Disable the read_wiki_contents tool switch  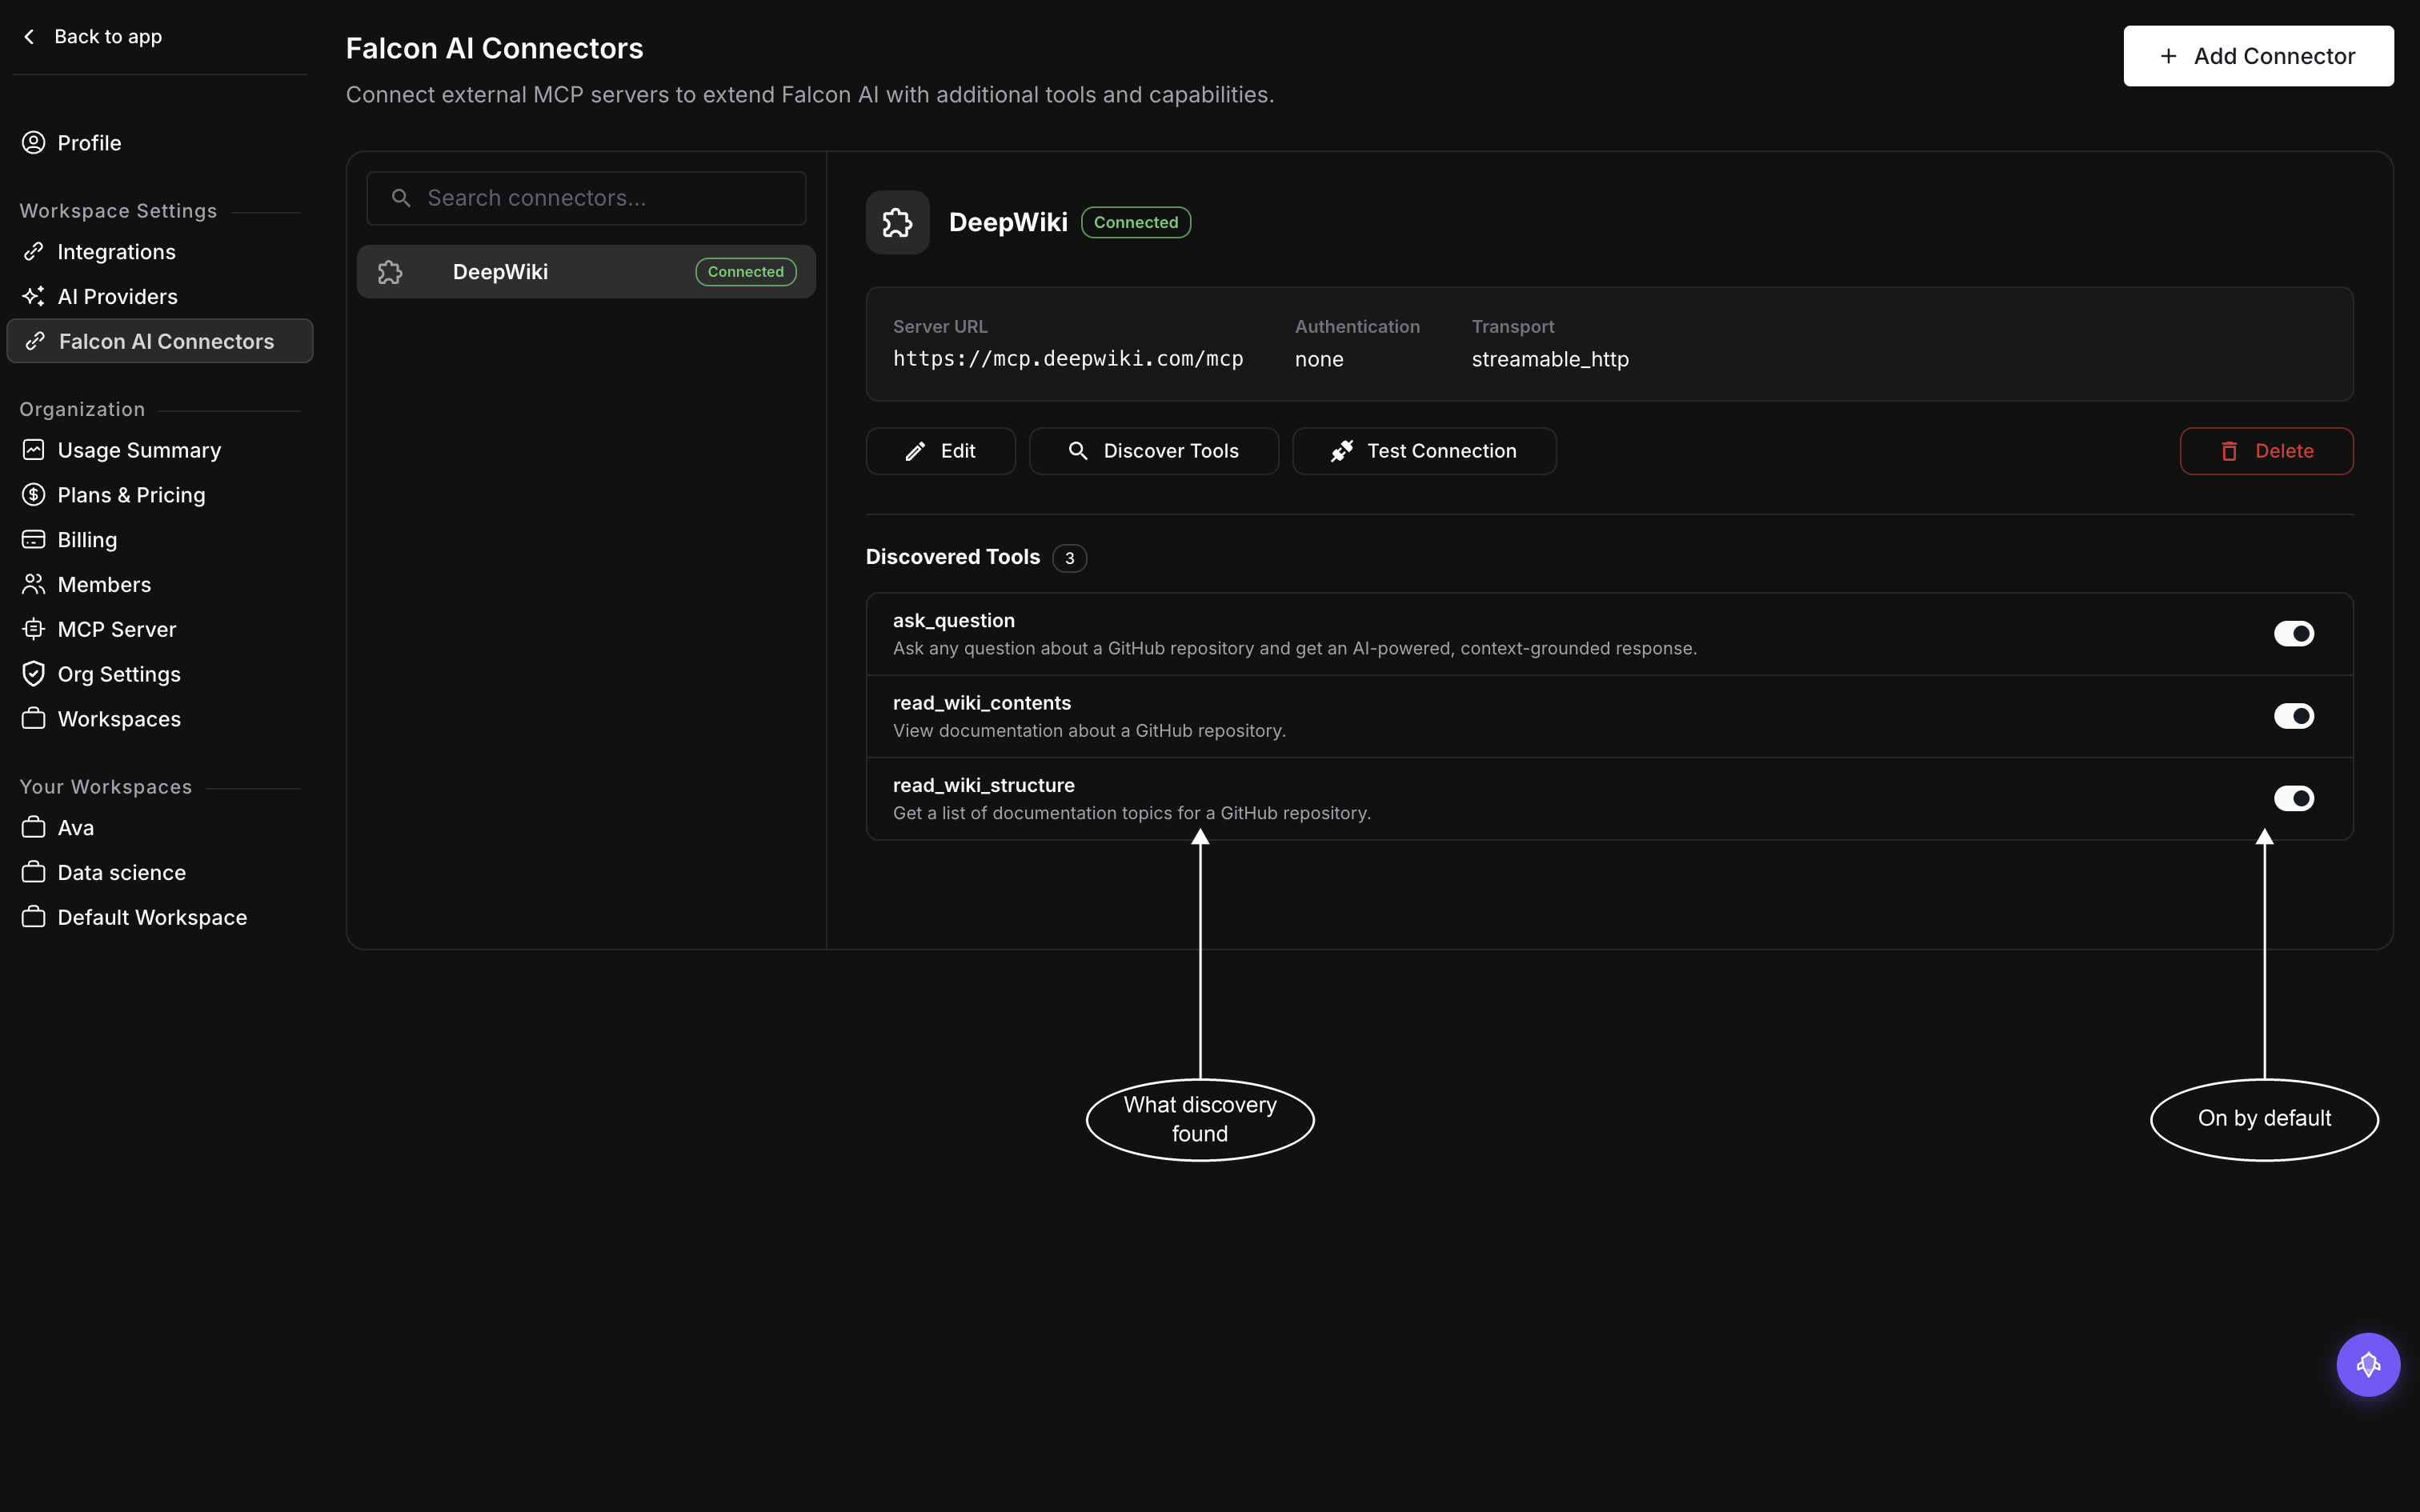click(x=2293, y=716)
